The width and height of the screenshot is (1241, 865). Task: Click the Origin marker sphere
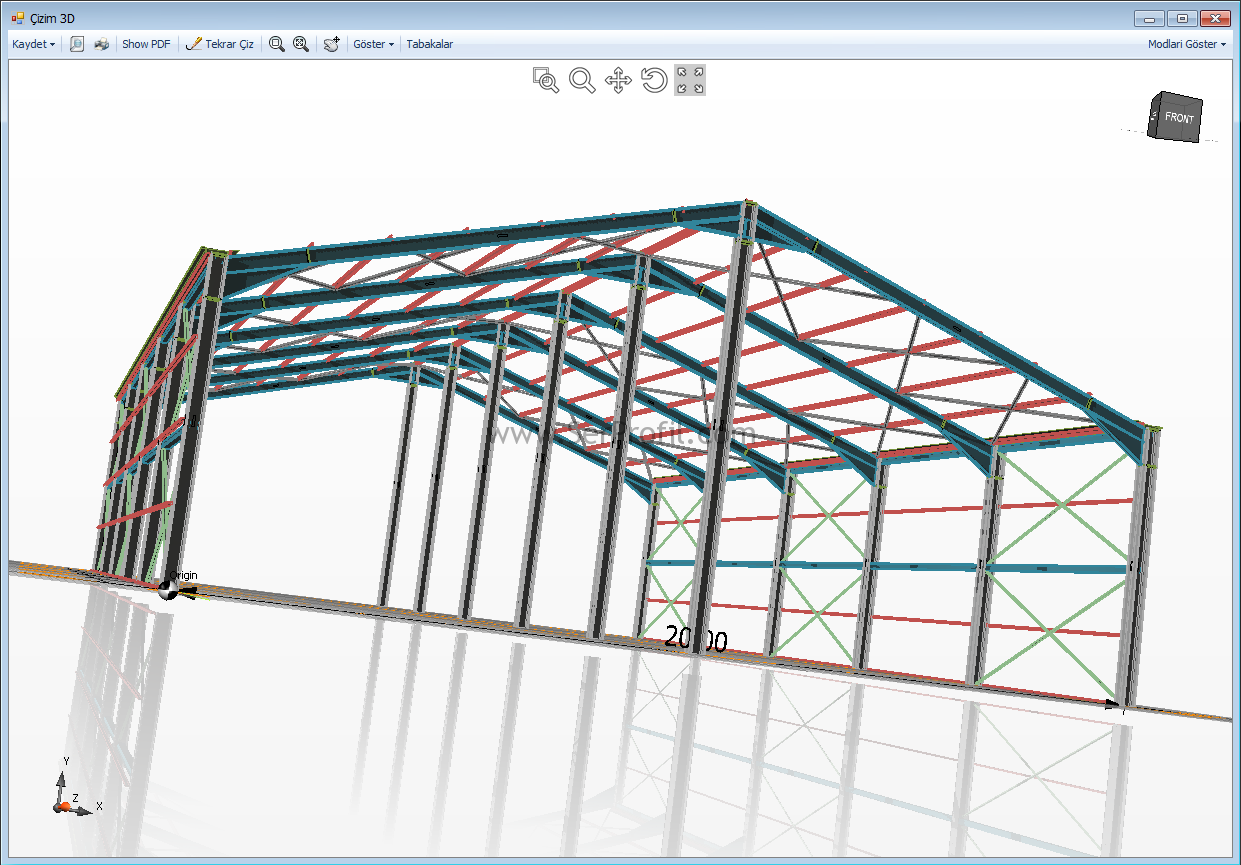pyautogui.click(x=167, y=590)
